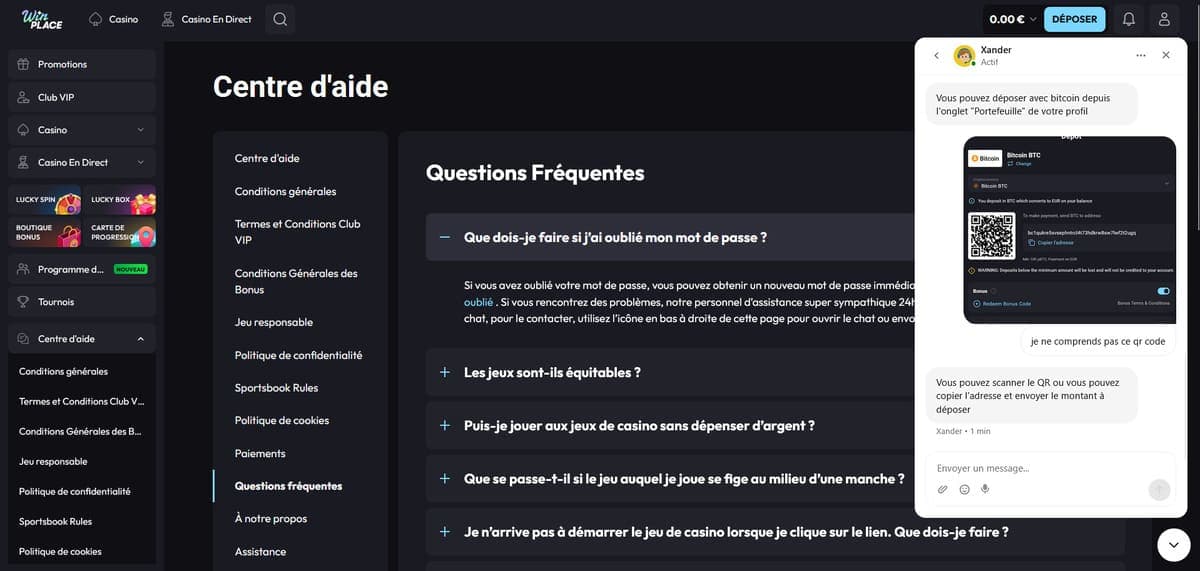This screenshot has width=1200, height=571.
Task: Go back with chat arrow icon
Action: pyautogui.click(x=936, y=55)
